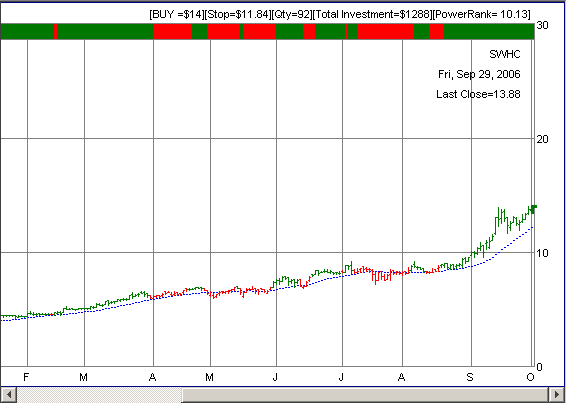The width and height of the screenshot is (567, 403).
Task: Click the 30 price axis label
Action: [542, 25]
